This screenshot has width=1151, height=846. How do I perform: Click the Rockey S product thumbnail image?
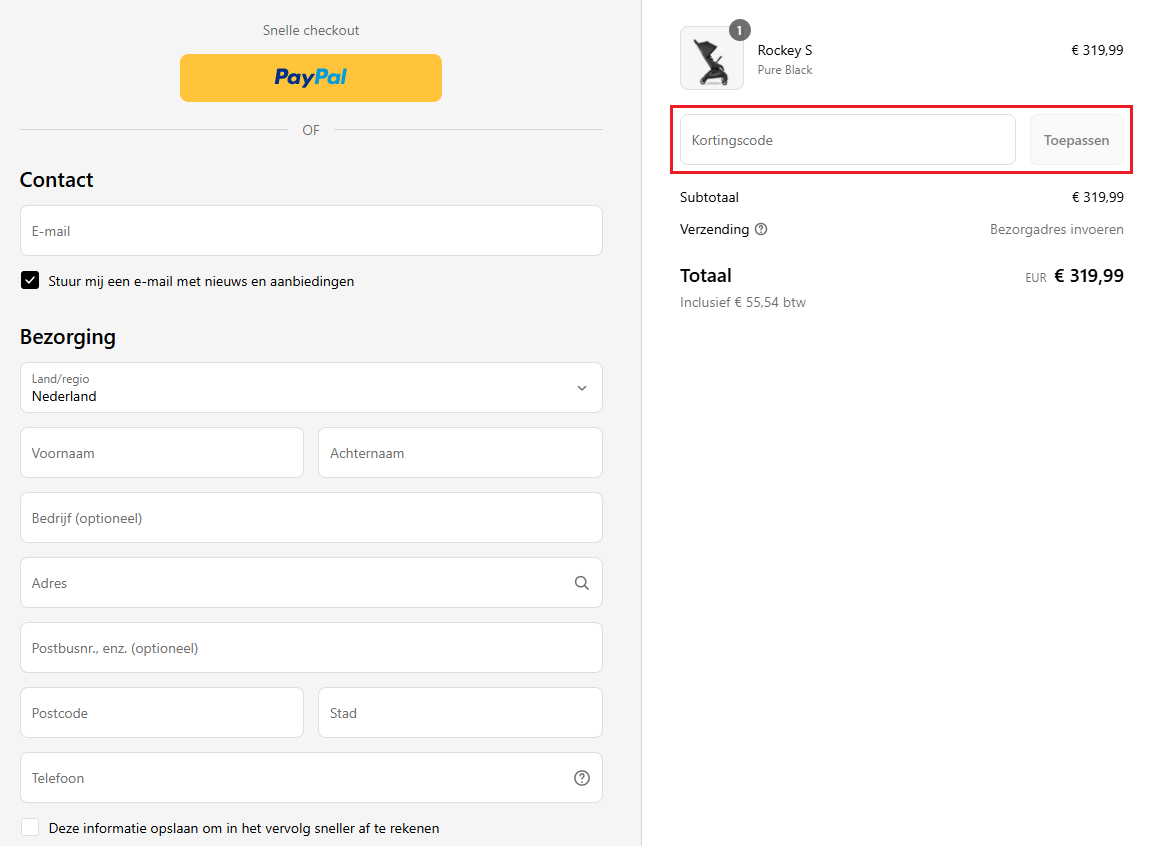click(x=712, y=58)
